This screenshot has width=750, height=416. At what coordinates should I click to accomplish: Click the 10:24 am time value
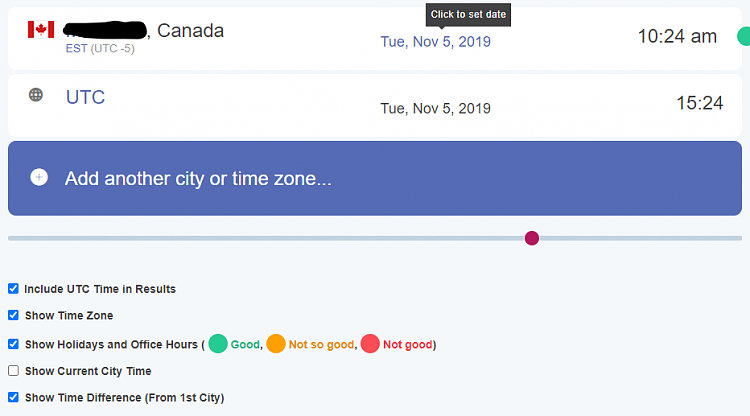click(677, 36)
